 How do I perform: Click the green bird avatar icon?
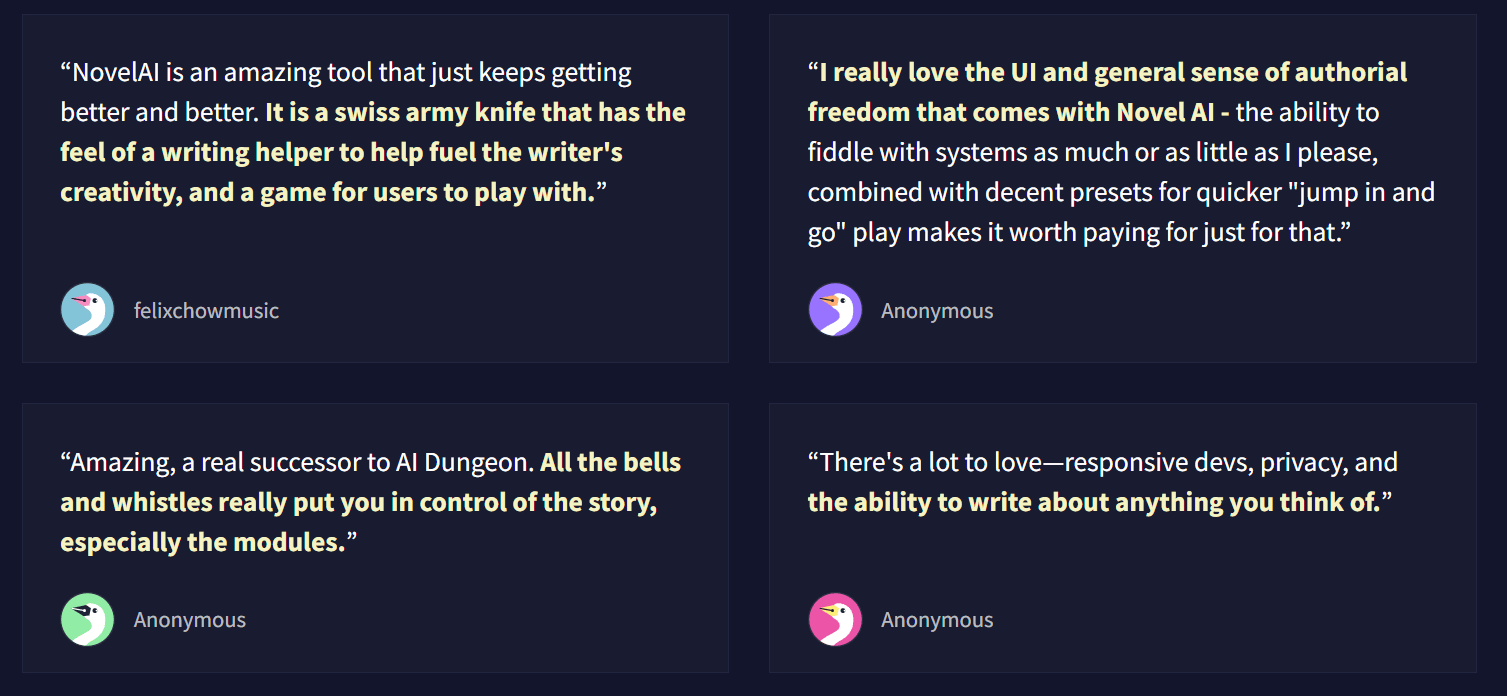tap(87, 620)
